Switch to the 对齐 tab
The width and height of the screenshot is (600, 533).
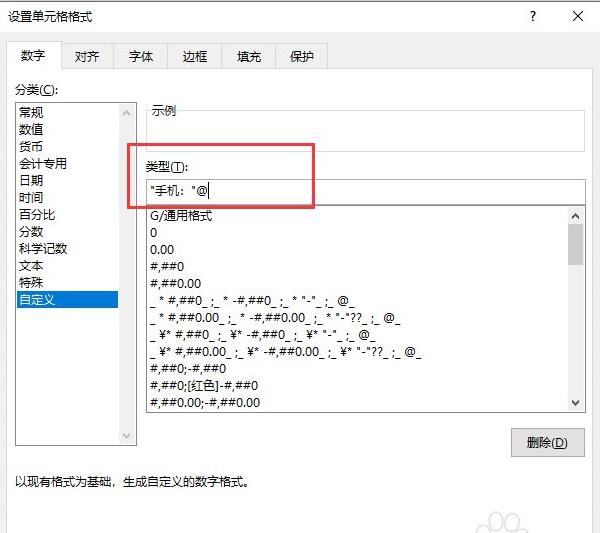[x=87, y=57]
